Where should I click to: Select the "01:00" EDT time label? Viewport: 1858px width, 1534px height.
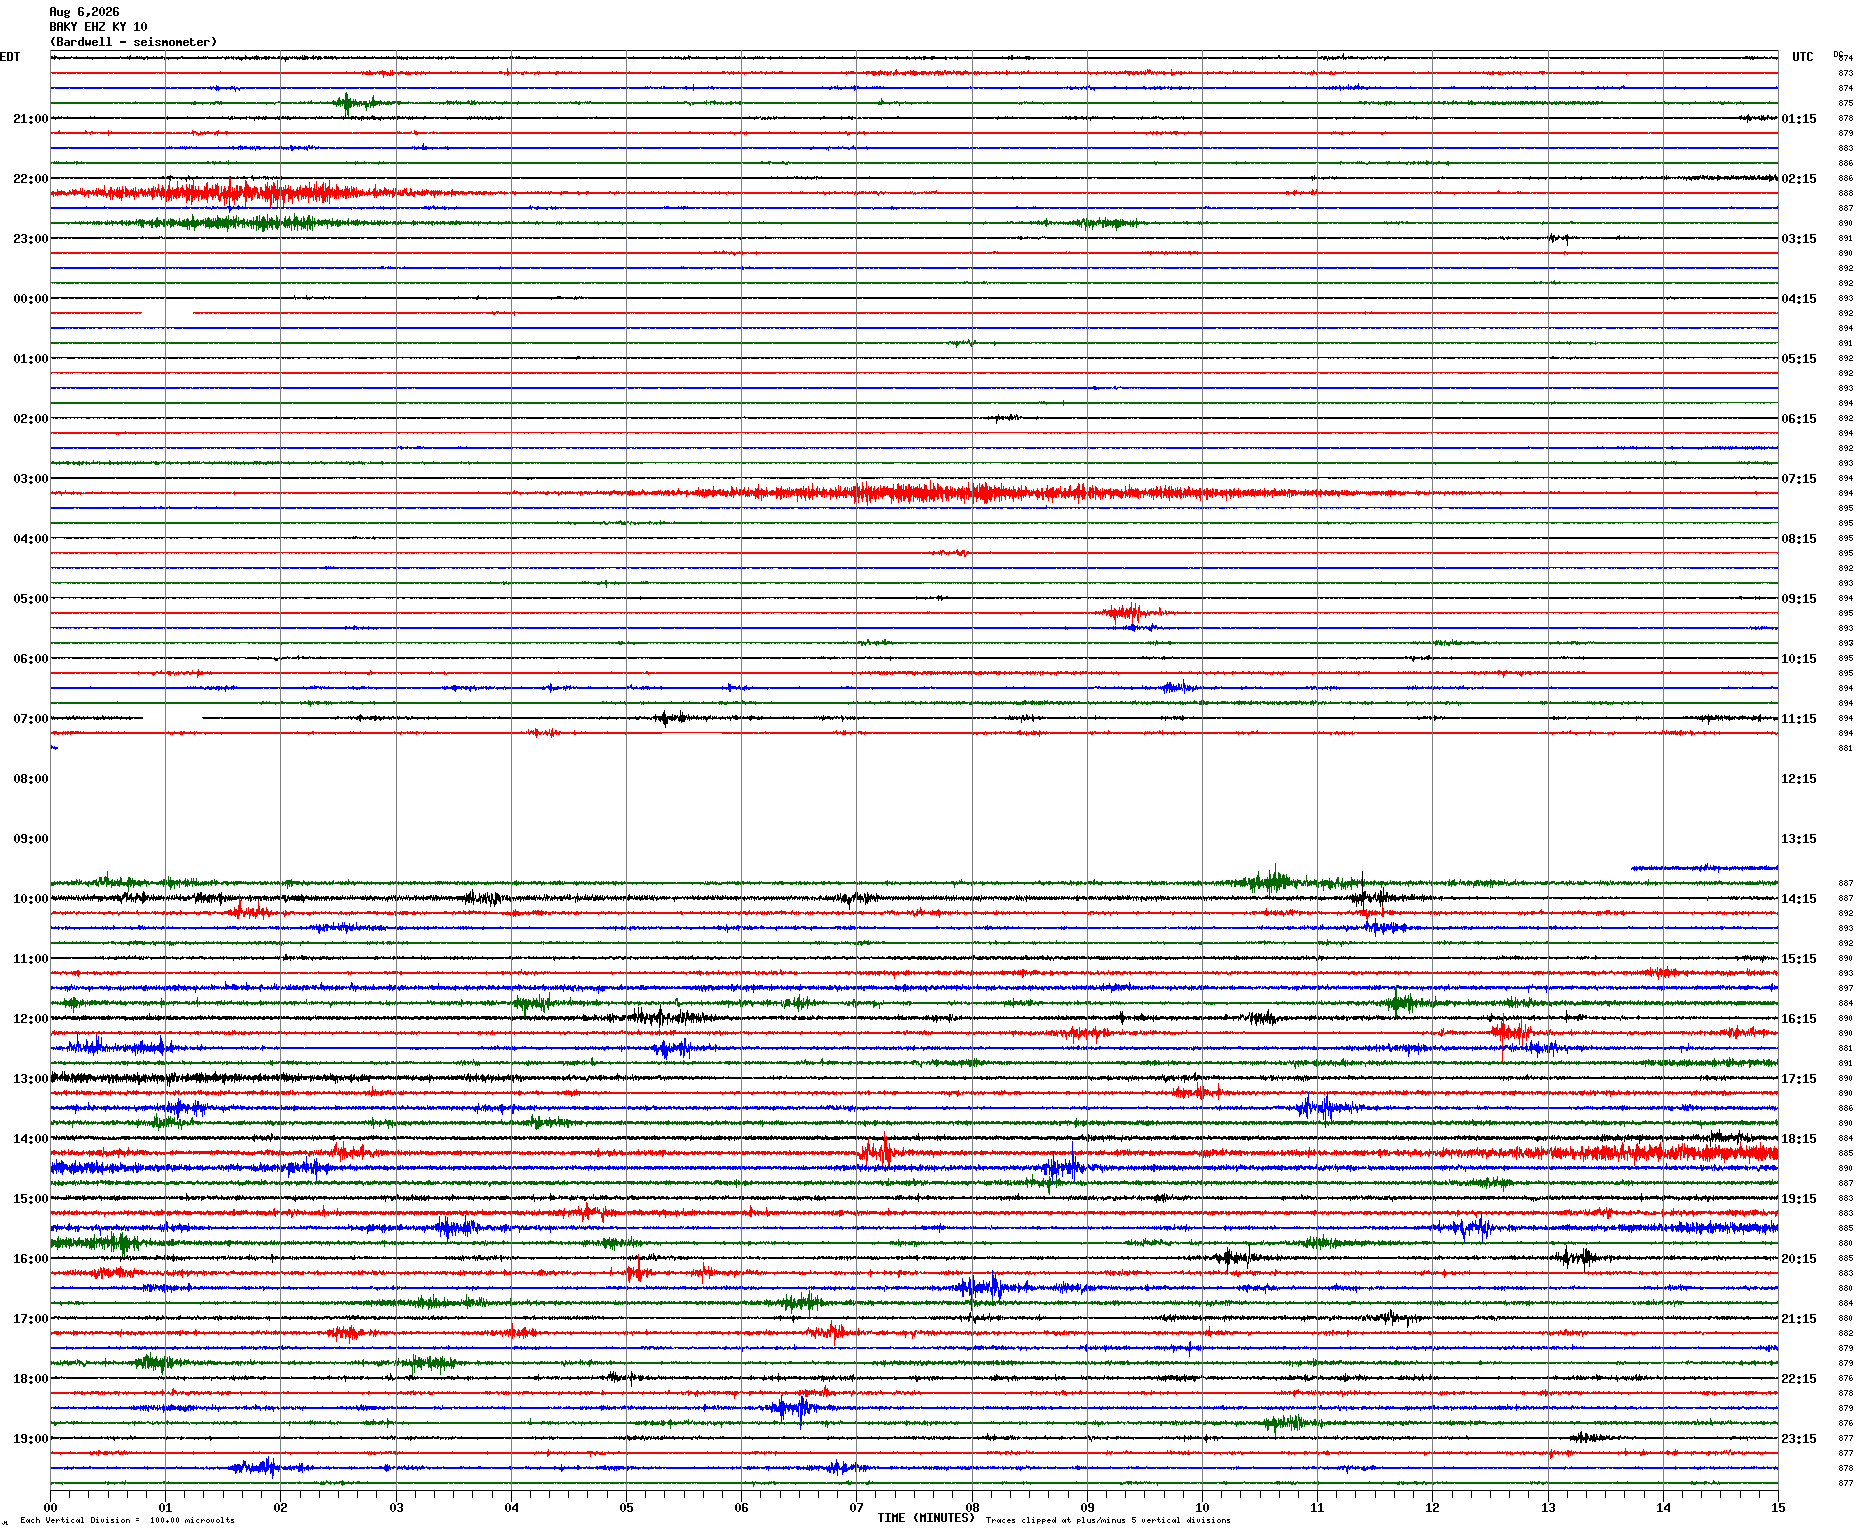click(30, 359)
